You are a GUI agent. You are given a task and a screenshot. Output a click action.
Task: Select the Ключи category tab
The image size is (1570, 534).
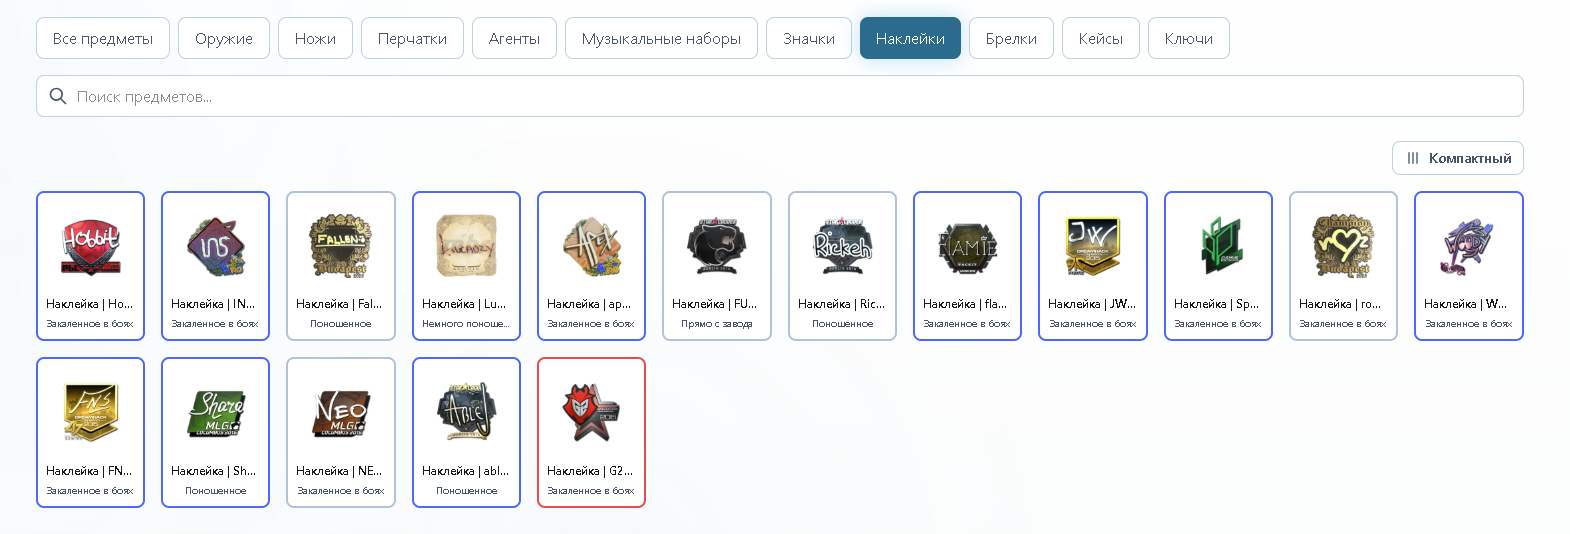[x=1188, y=38]
